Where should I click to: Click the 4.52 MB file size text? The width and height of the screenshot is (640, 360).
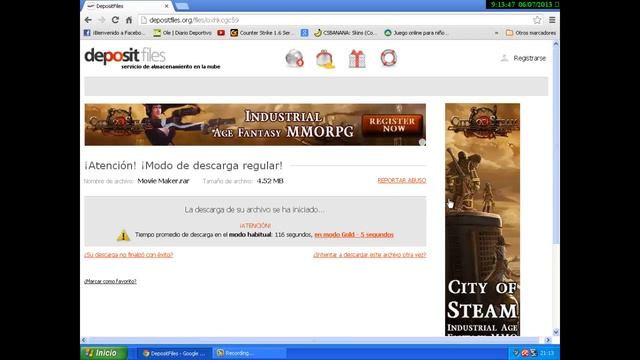[x=270, y=181]
